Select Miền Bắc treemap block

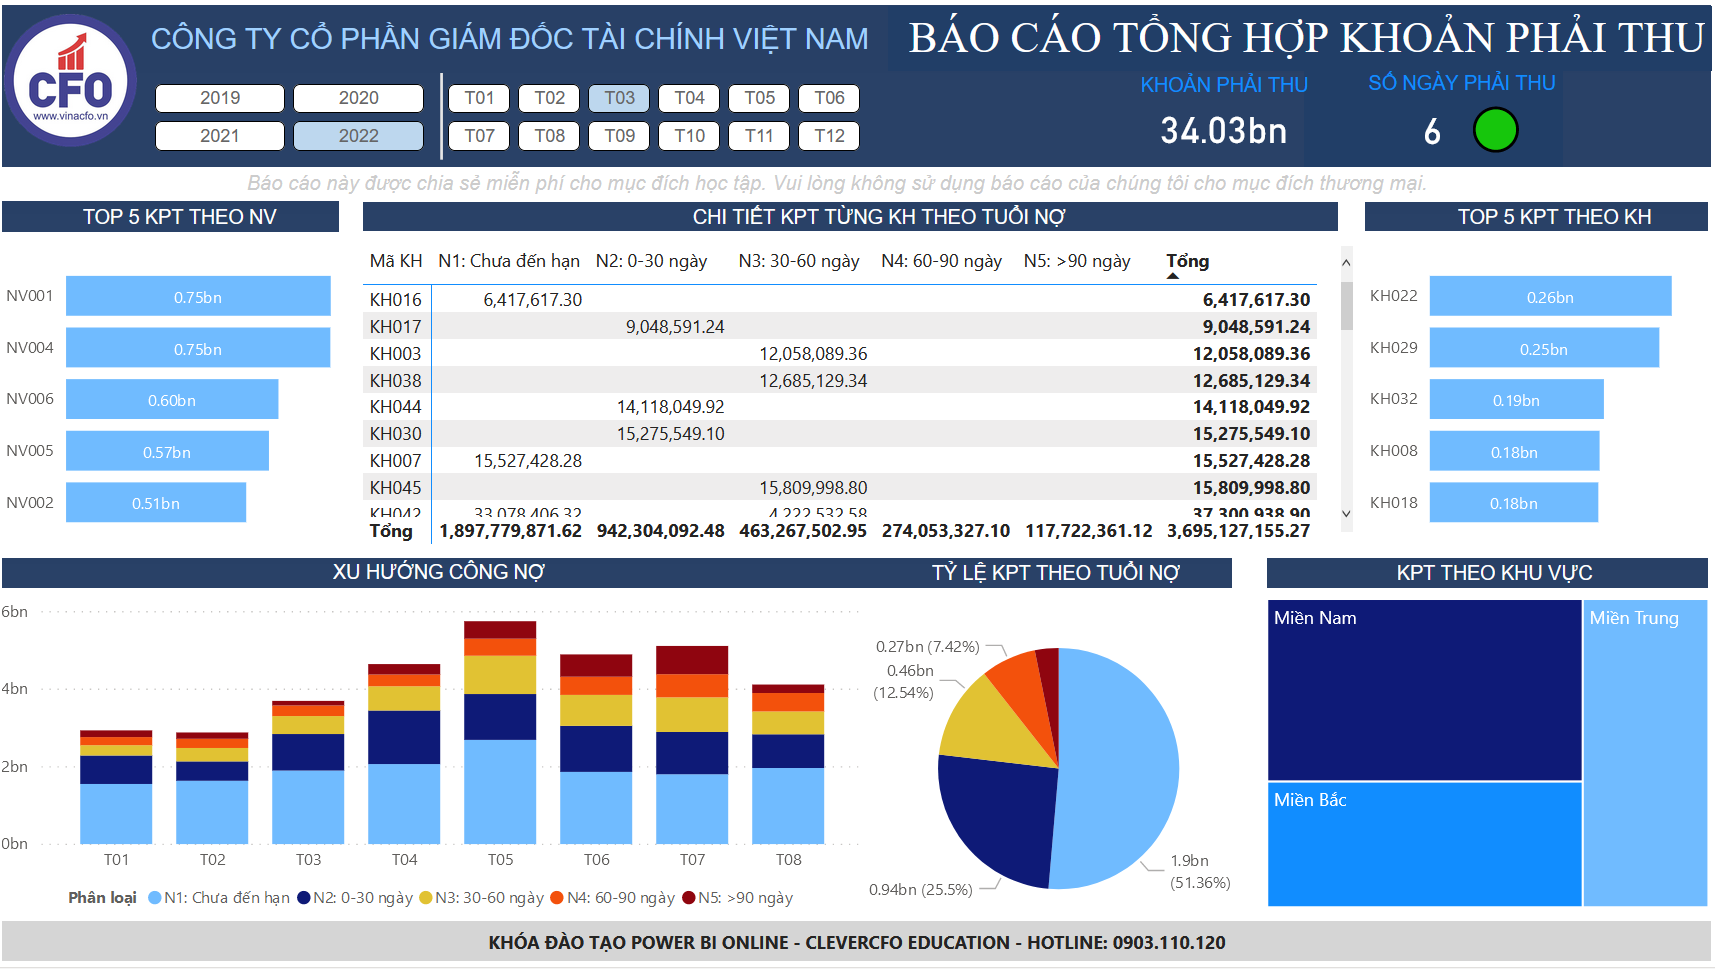[1425, 844]
